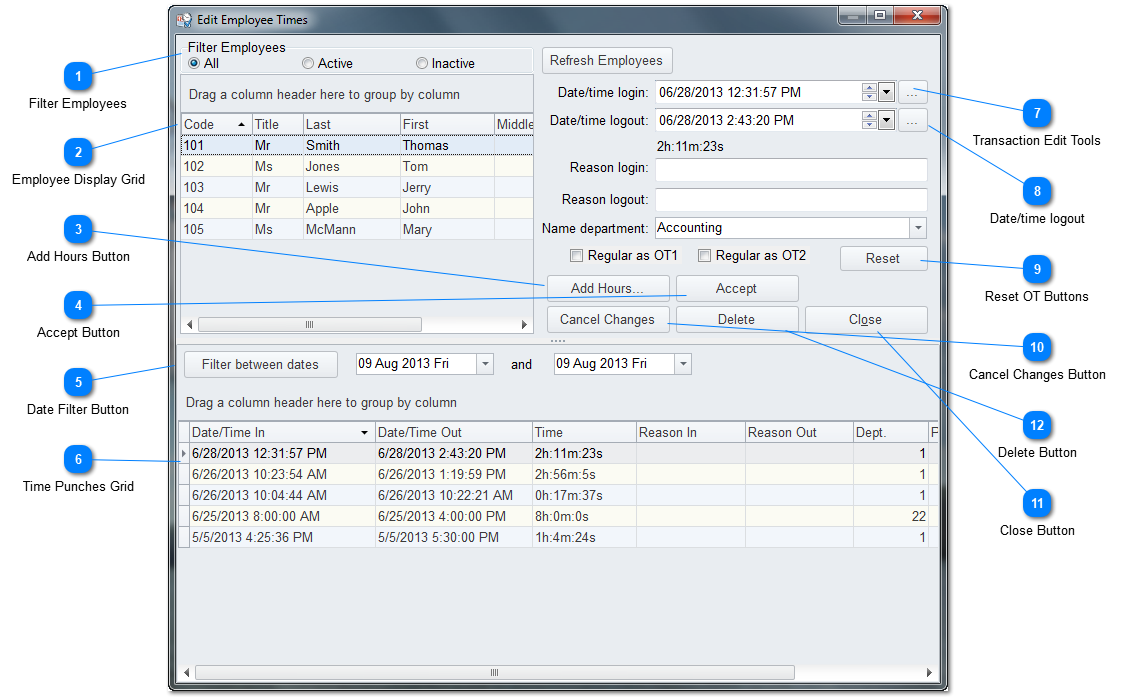Click the Reason login text field
Image resolution: width=1122 pixels, height=700 pixels.
coord(790,169)
